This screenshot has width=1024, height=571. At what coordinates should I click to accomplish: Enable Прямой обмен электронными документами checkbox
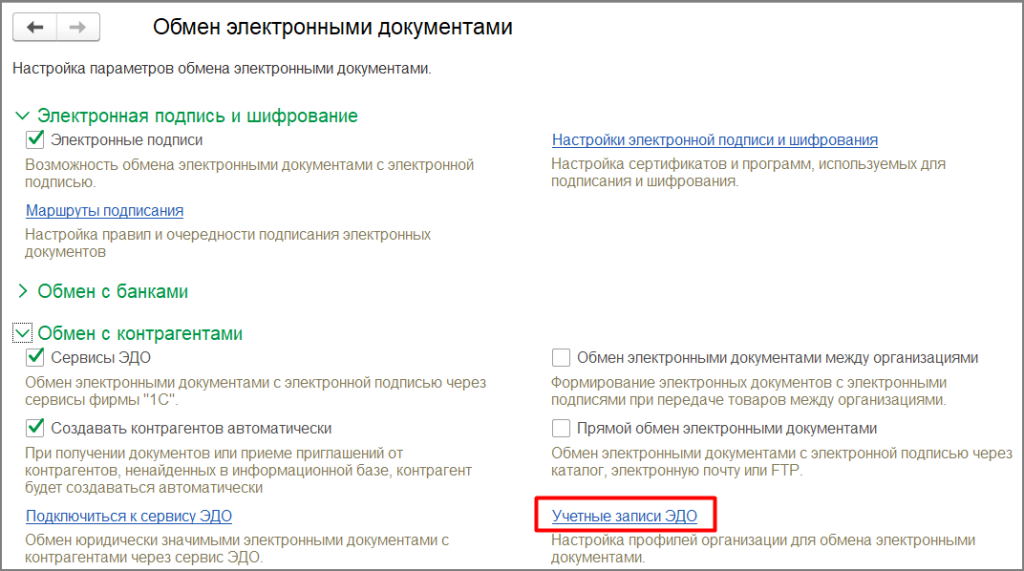pos(561,428)
